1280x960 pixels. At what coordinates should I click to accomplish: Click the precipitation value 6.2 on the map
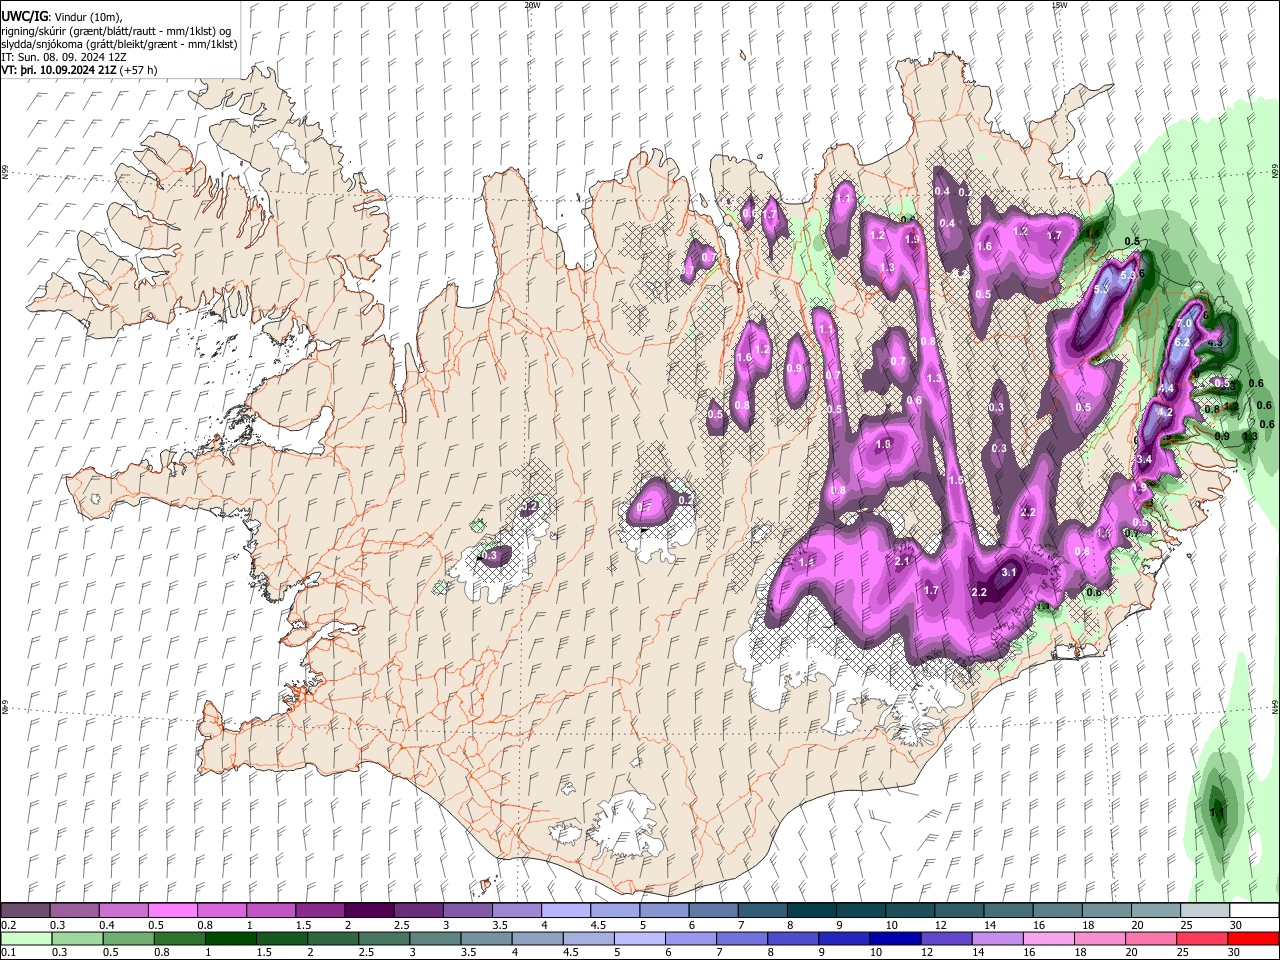tap(1181, 342)
